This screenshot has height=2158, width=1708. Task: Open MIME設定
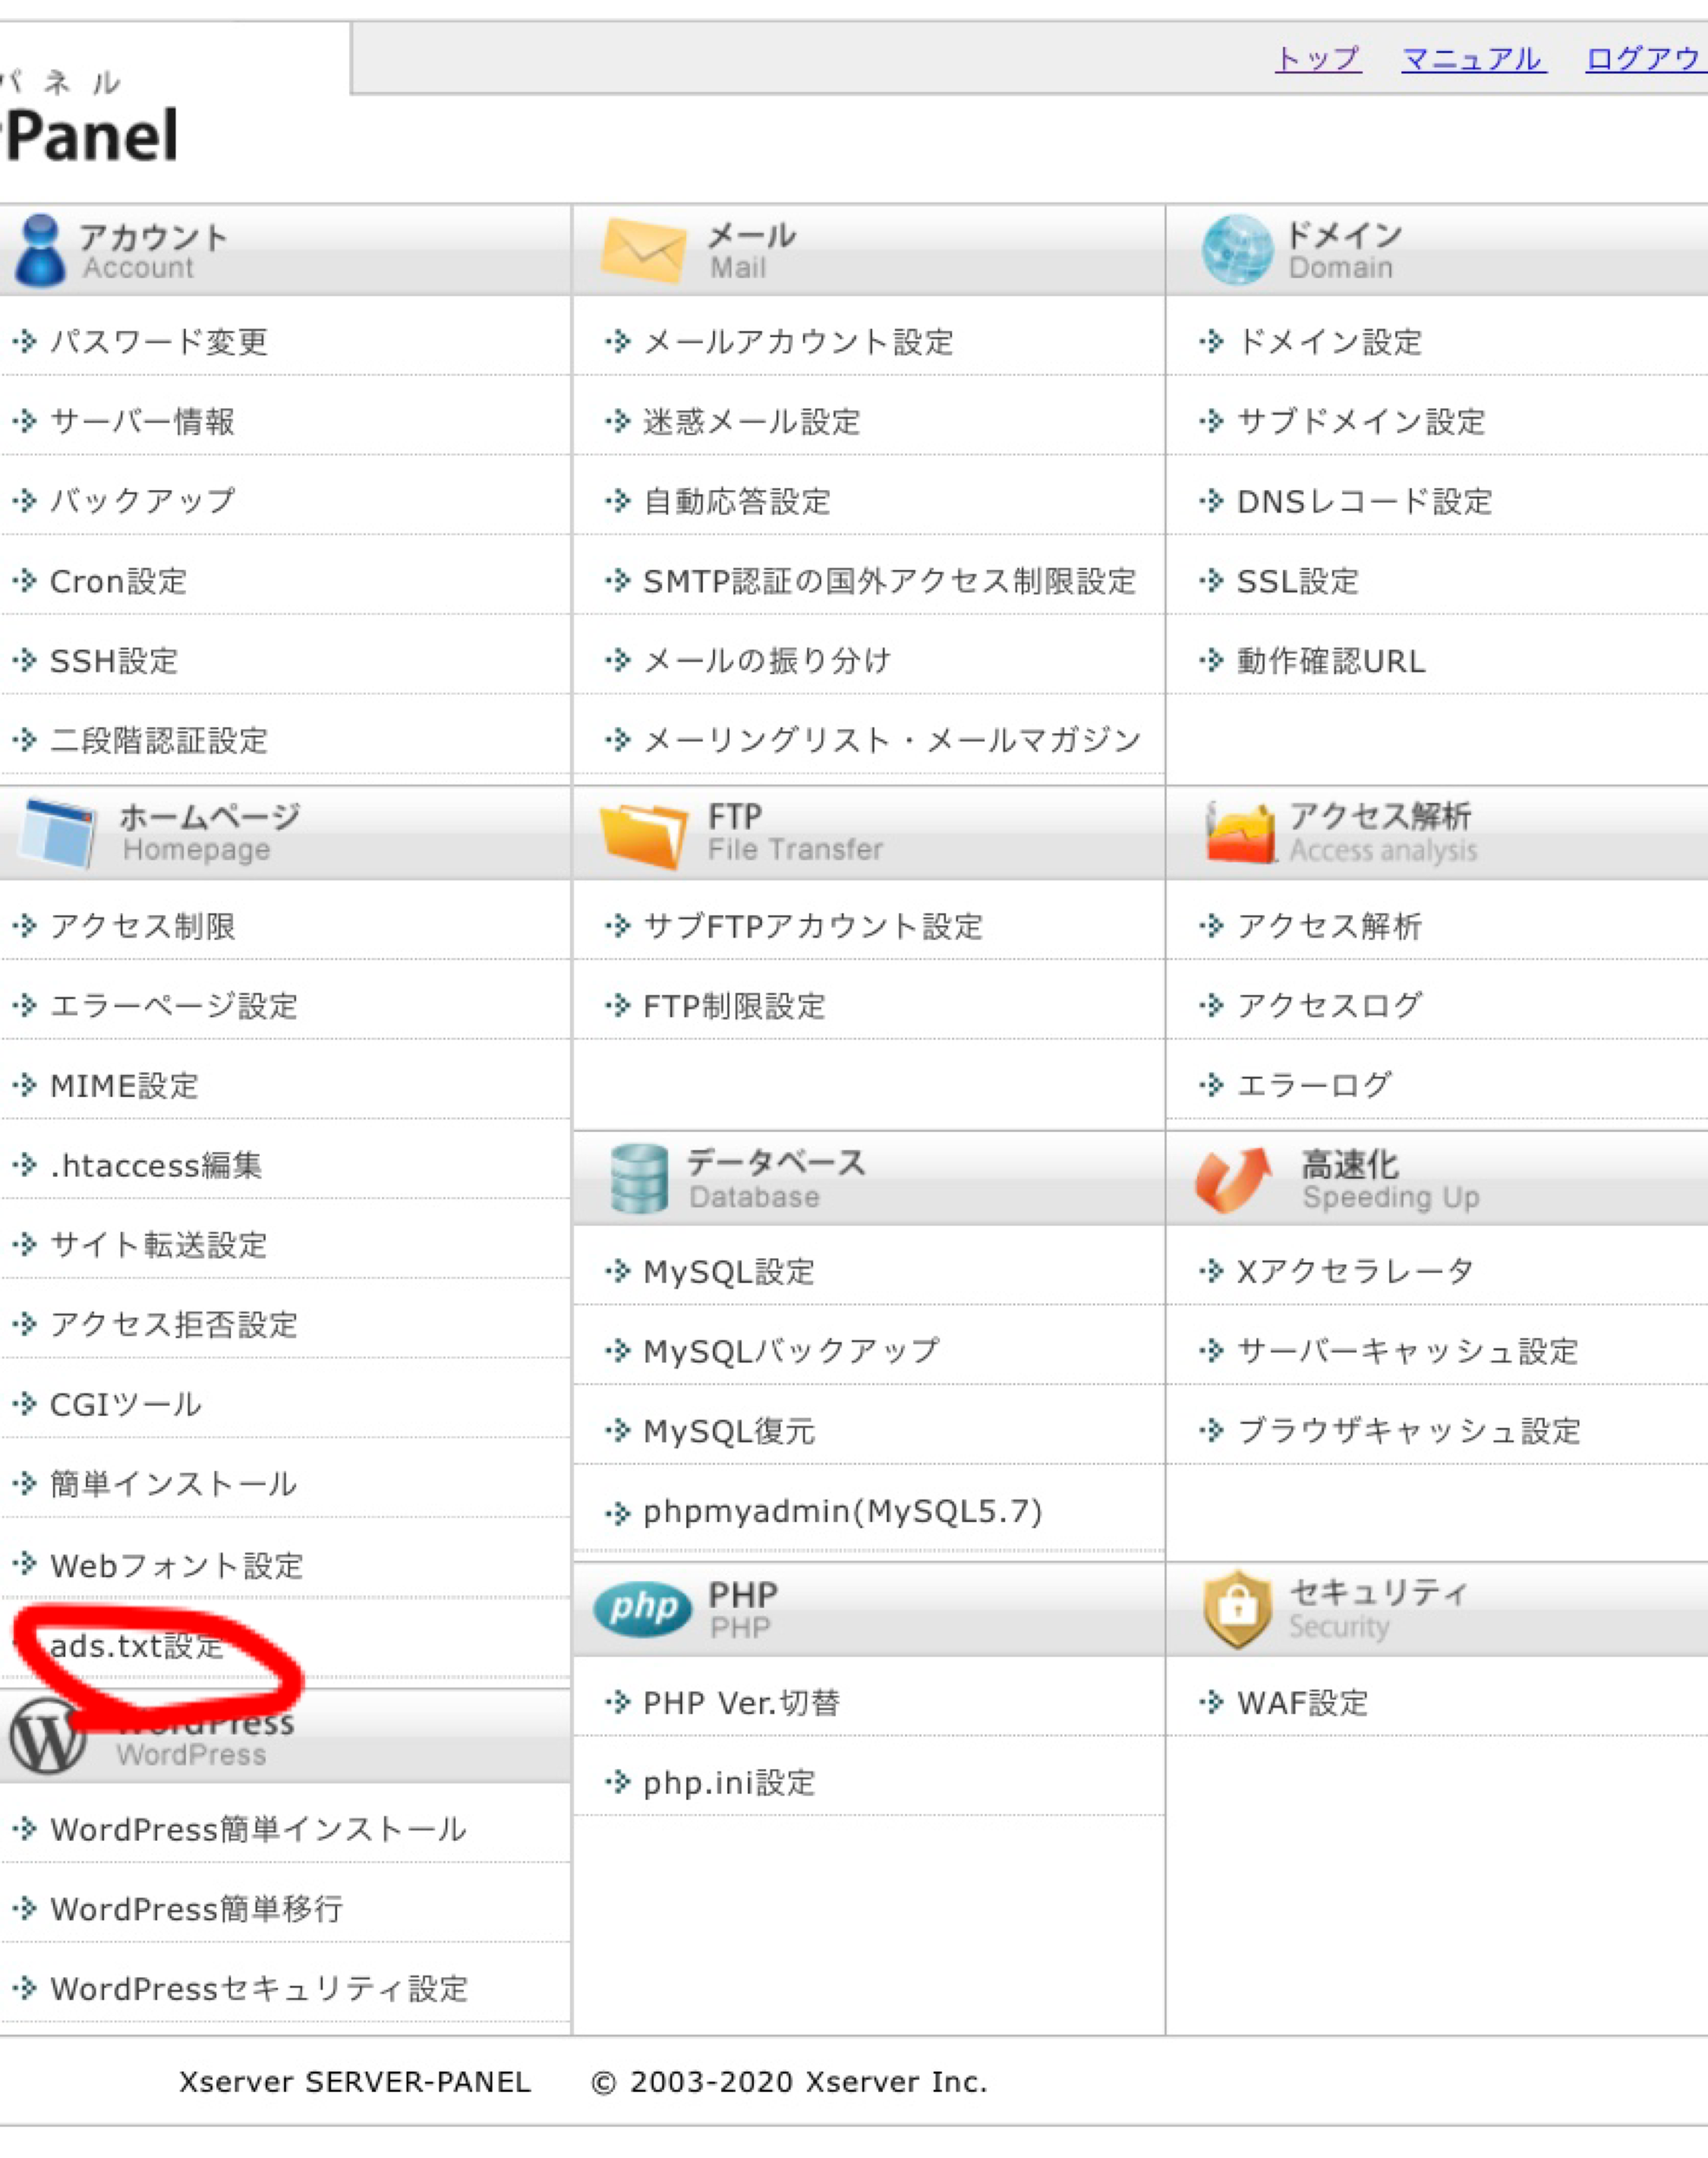tap(124, 1085)
